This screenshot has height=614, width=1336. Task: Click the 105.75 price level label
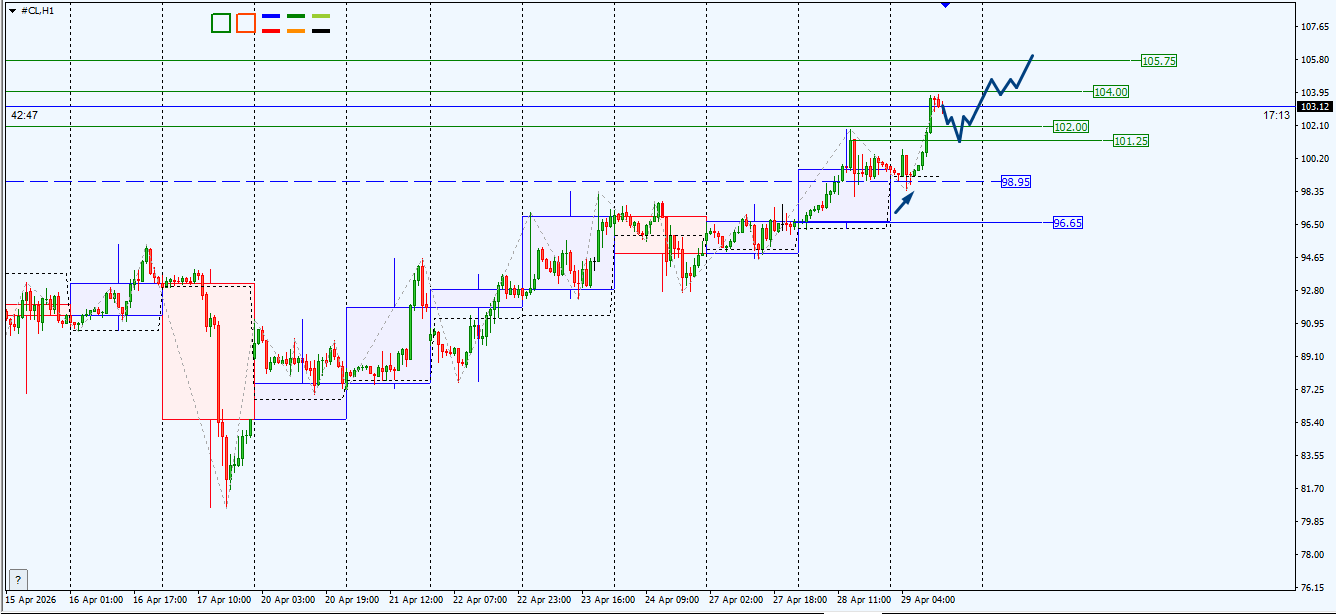coord(1158,61)
